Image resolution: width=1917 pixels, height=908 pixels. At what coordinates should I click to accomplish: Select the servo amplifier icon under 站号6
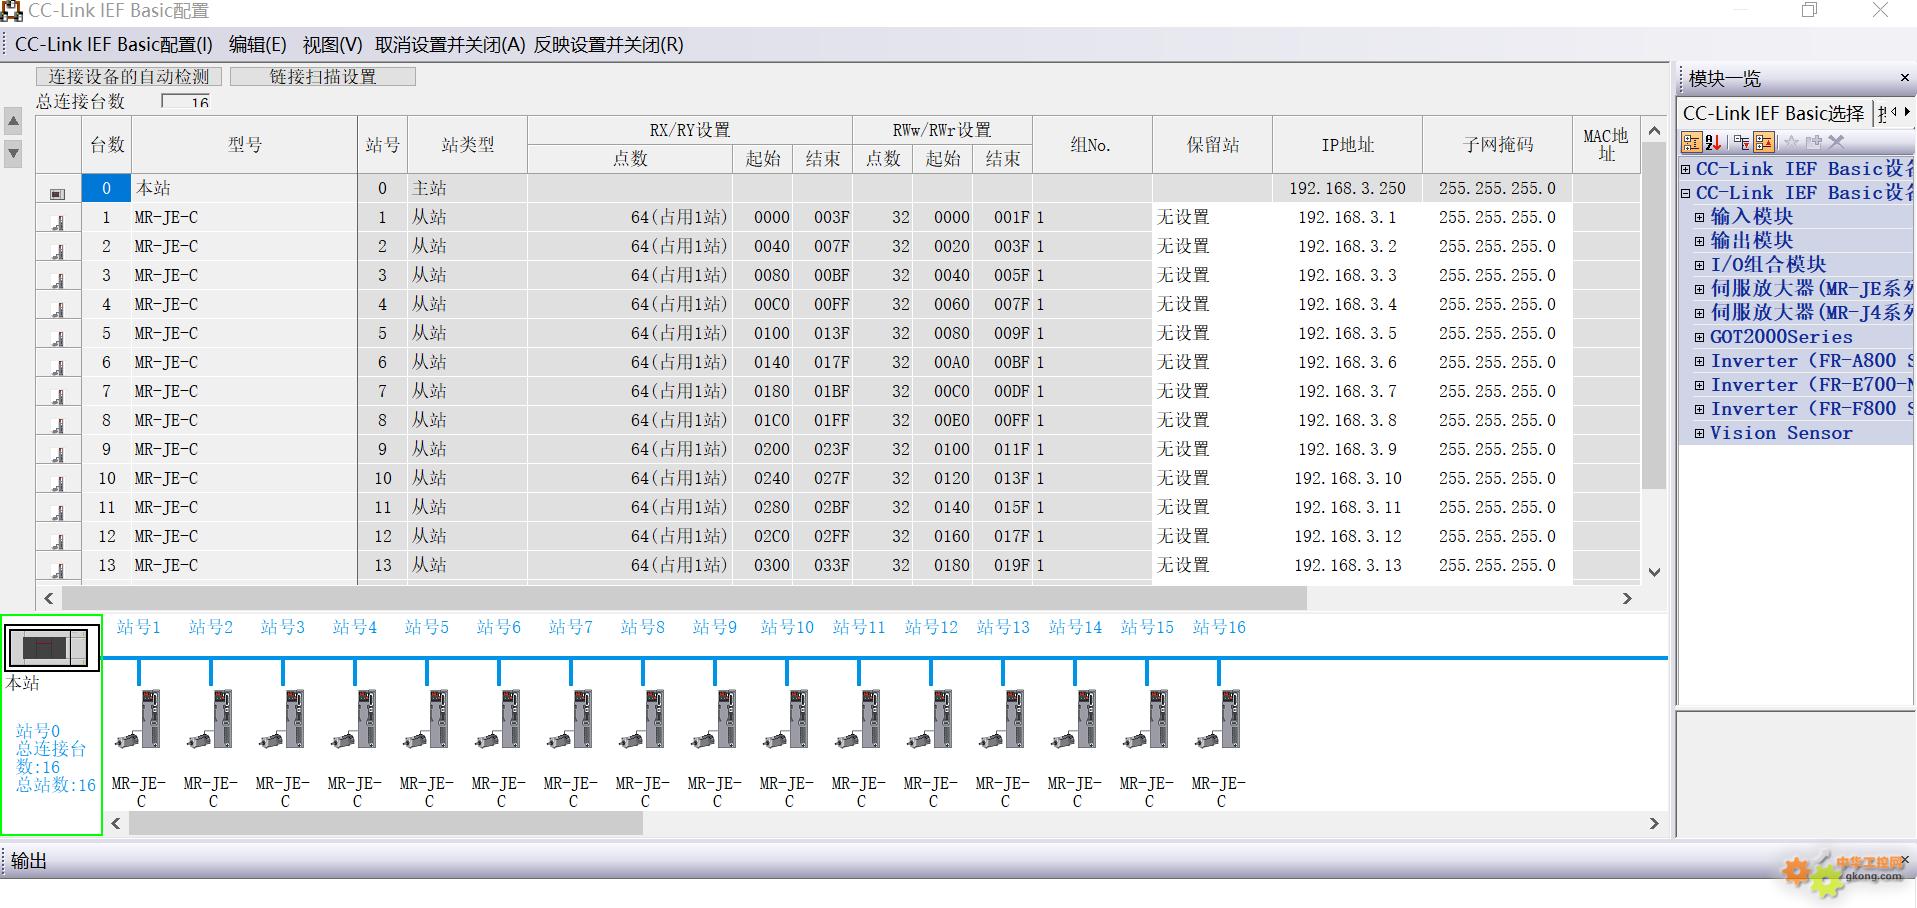(500, 719)
